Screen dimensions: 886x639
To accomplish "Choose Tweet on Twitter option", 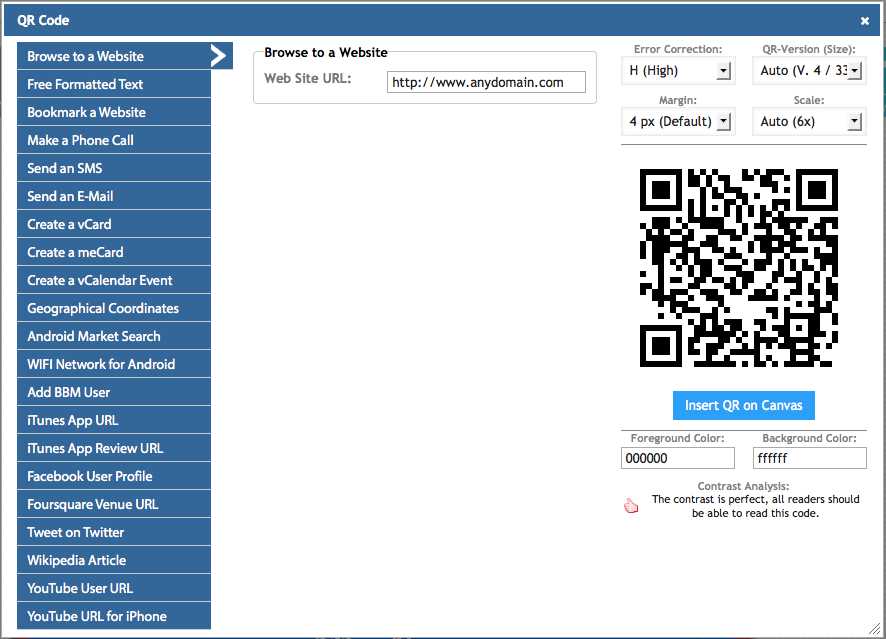I will [x=114, y=532].
